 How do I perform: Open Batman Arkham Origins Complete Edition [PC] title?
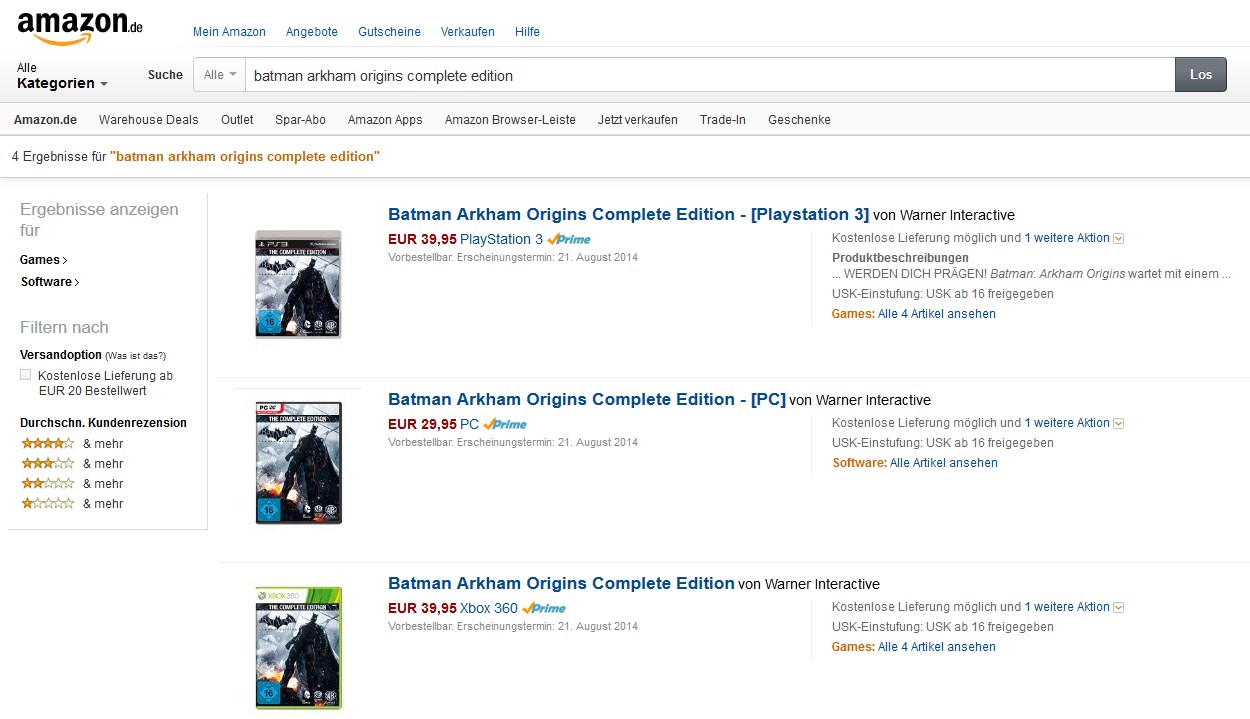pyautogui.click(x=586, y=399)
